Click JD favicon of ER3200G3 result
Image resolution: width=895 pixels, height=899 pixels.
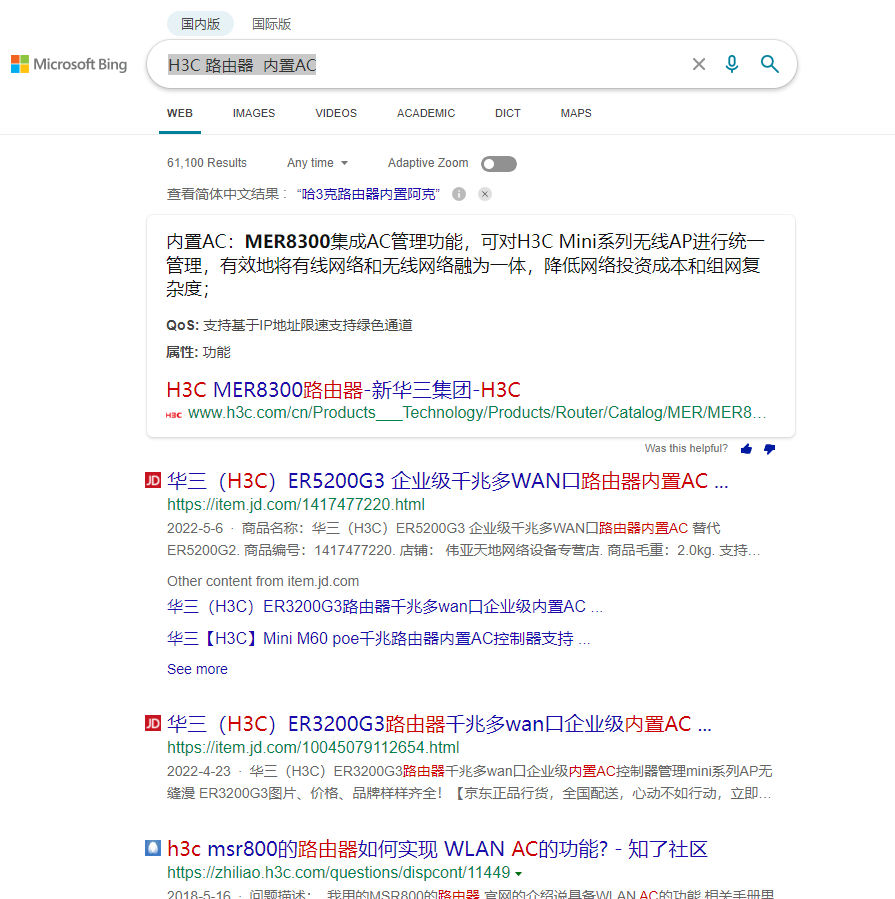(153, 724)
